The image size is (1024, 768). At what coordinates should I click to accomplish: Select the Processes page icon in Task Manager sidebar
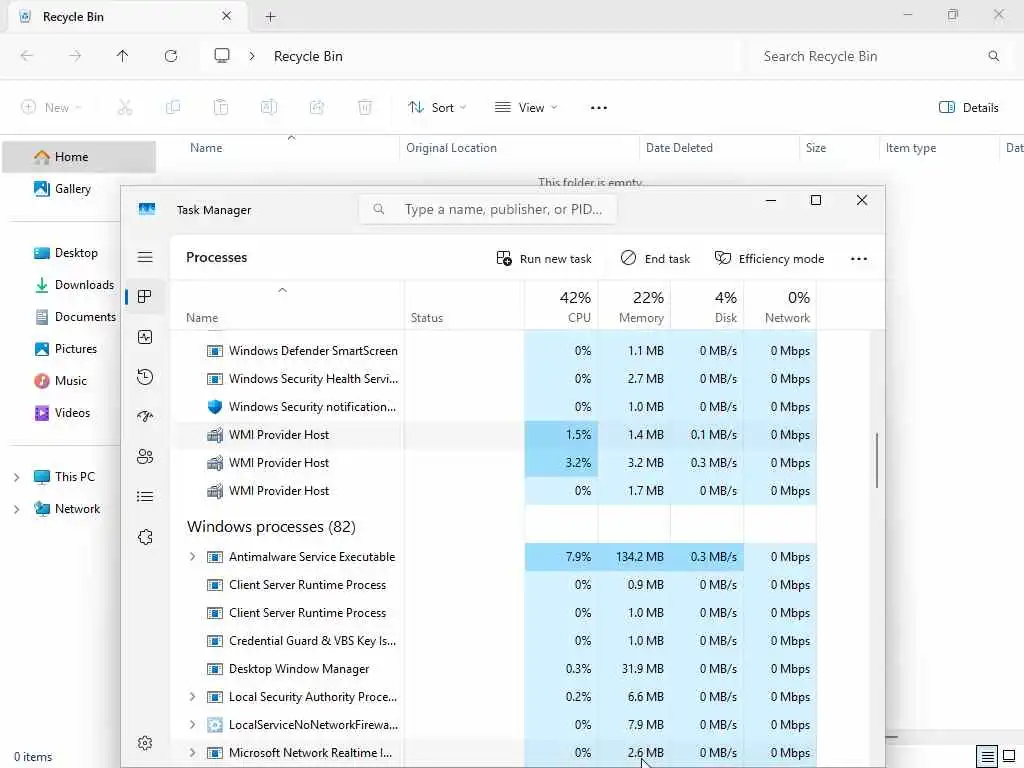click(x=145, y=297)
